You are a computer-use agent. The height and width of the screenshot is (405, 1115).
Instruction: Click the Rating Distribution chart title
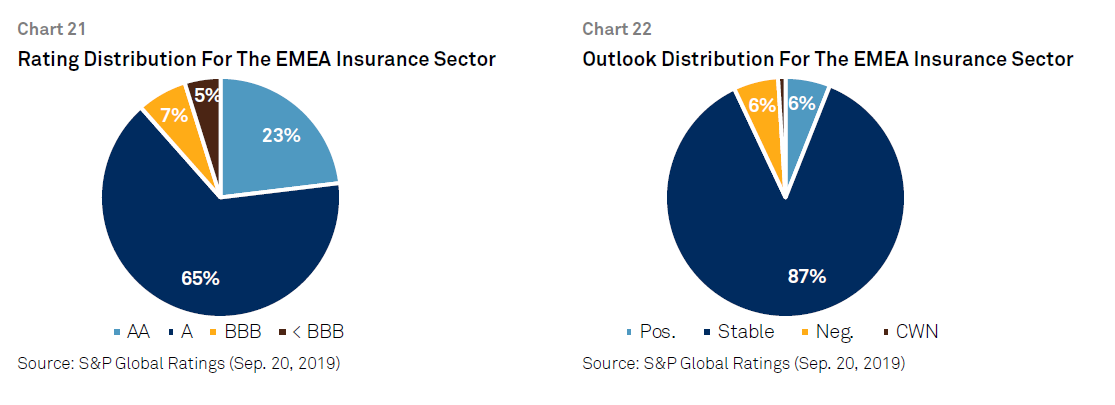pyautogui.click(x=257, y=59)
